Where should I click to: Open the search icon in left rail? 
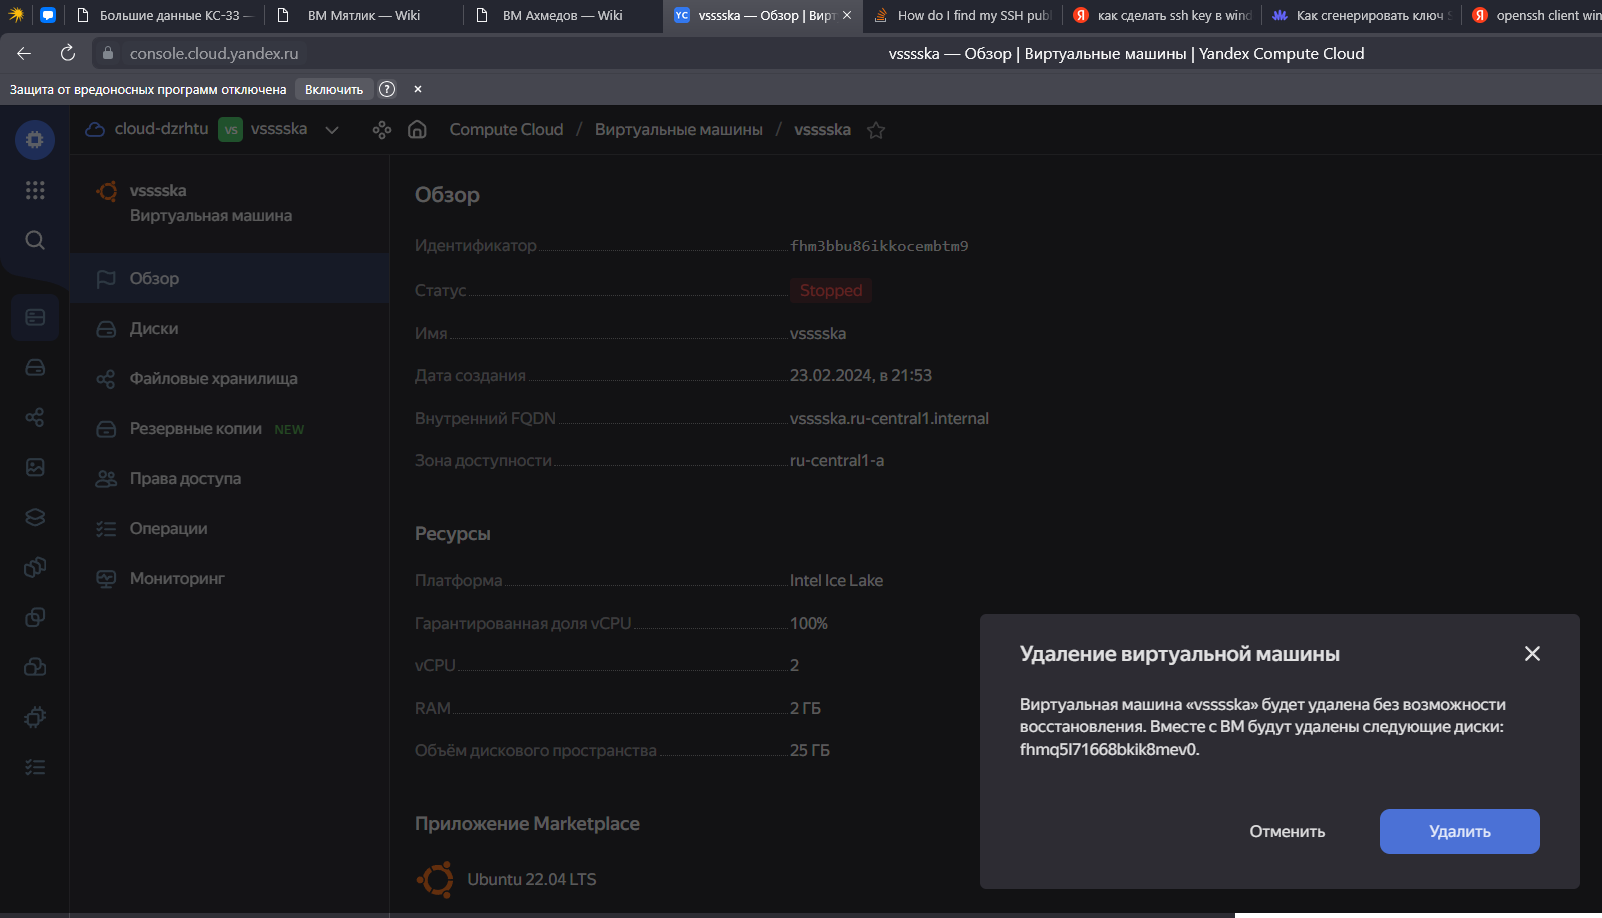point(35,240)
